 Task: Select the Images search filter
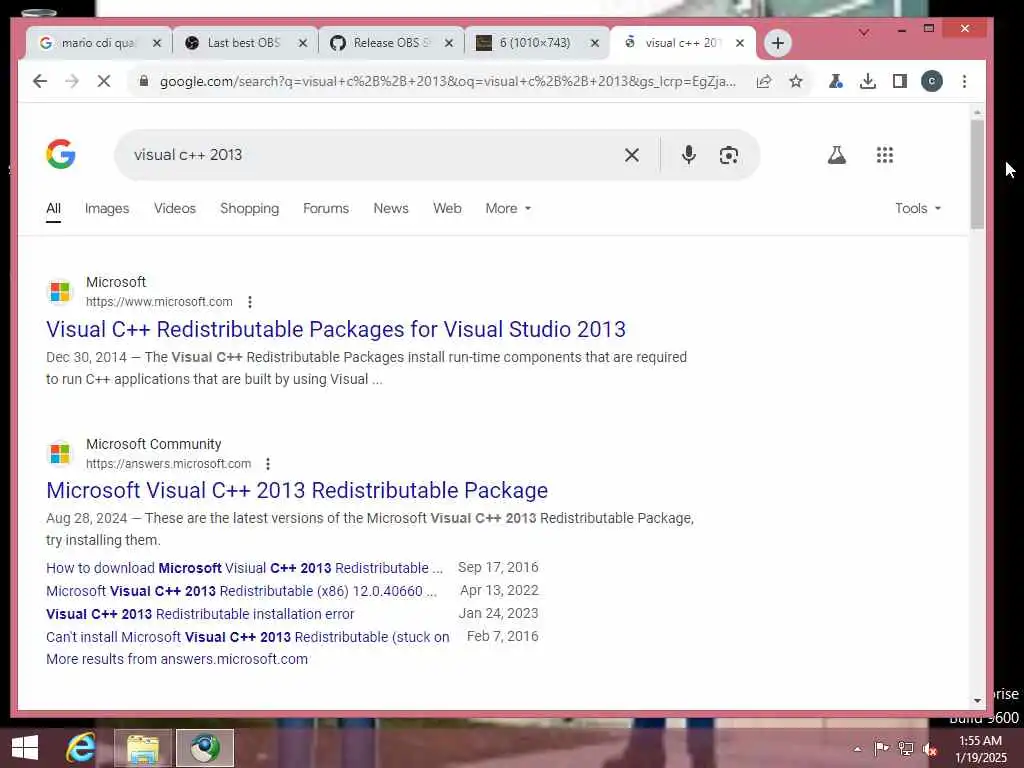(107, 208)
